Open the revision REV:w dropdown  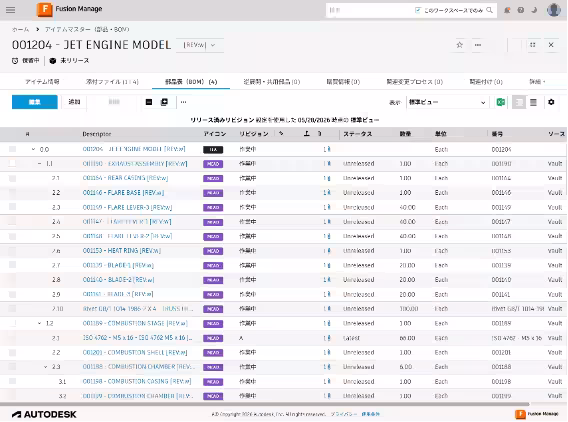pyautogui.click(x=200, y=45)
